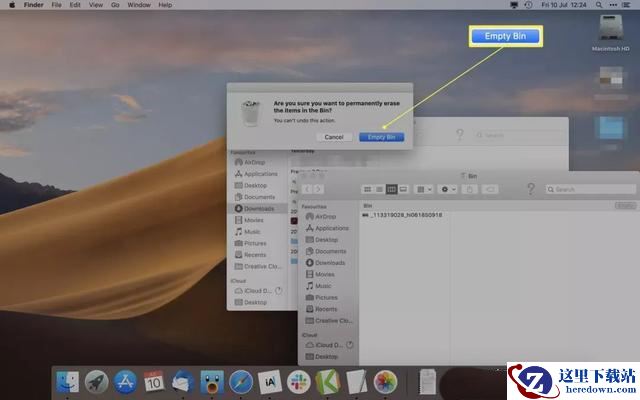Open the Edit menu
The height and width of the screenshot is (400, 640).
pyautogui.click(x=75, y=5)
